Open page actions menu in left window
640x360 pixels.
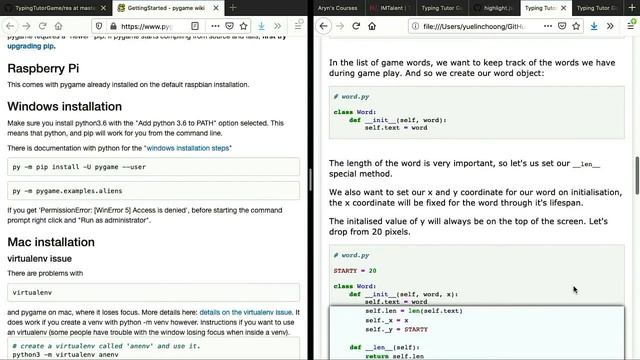pyautogui.click(x=215, y=26)
